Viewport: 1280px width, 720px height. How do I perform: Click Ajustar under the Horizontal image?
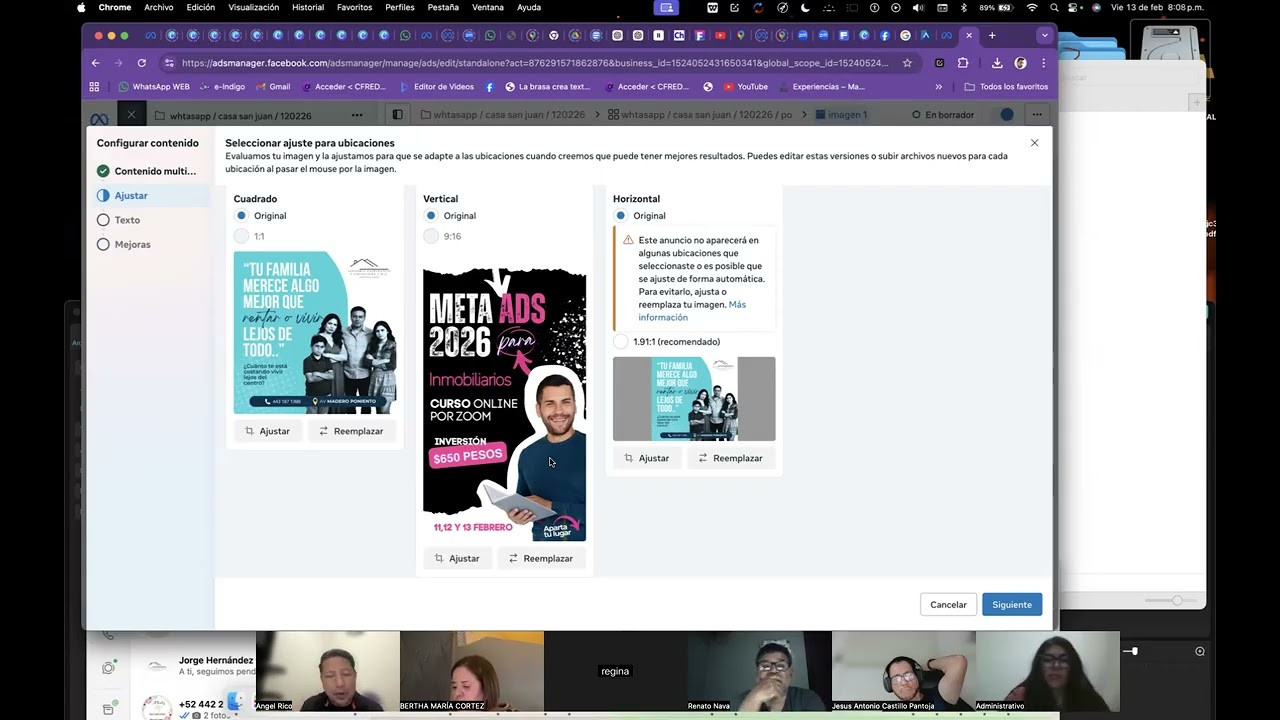point(647,458)
